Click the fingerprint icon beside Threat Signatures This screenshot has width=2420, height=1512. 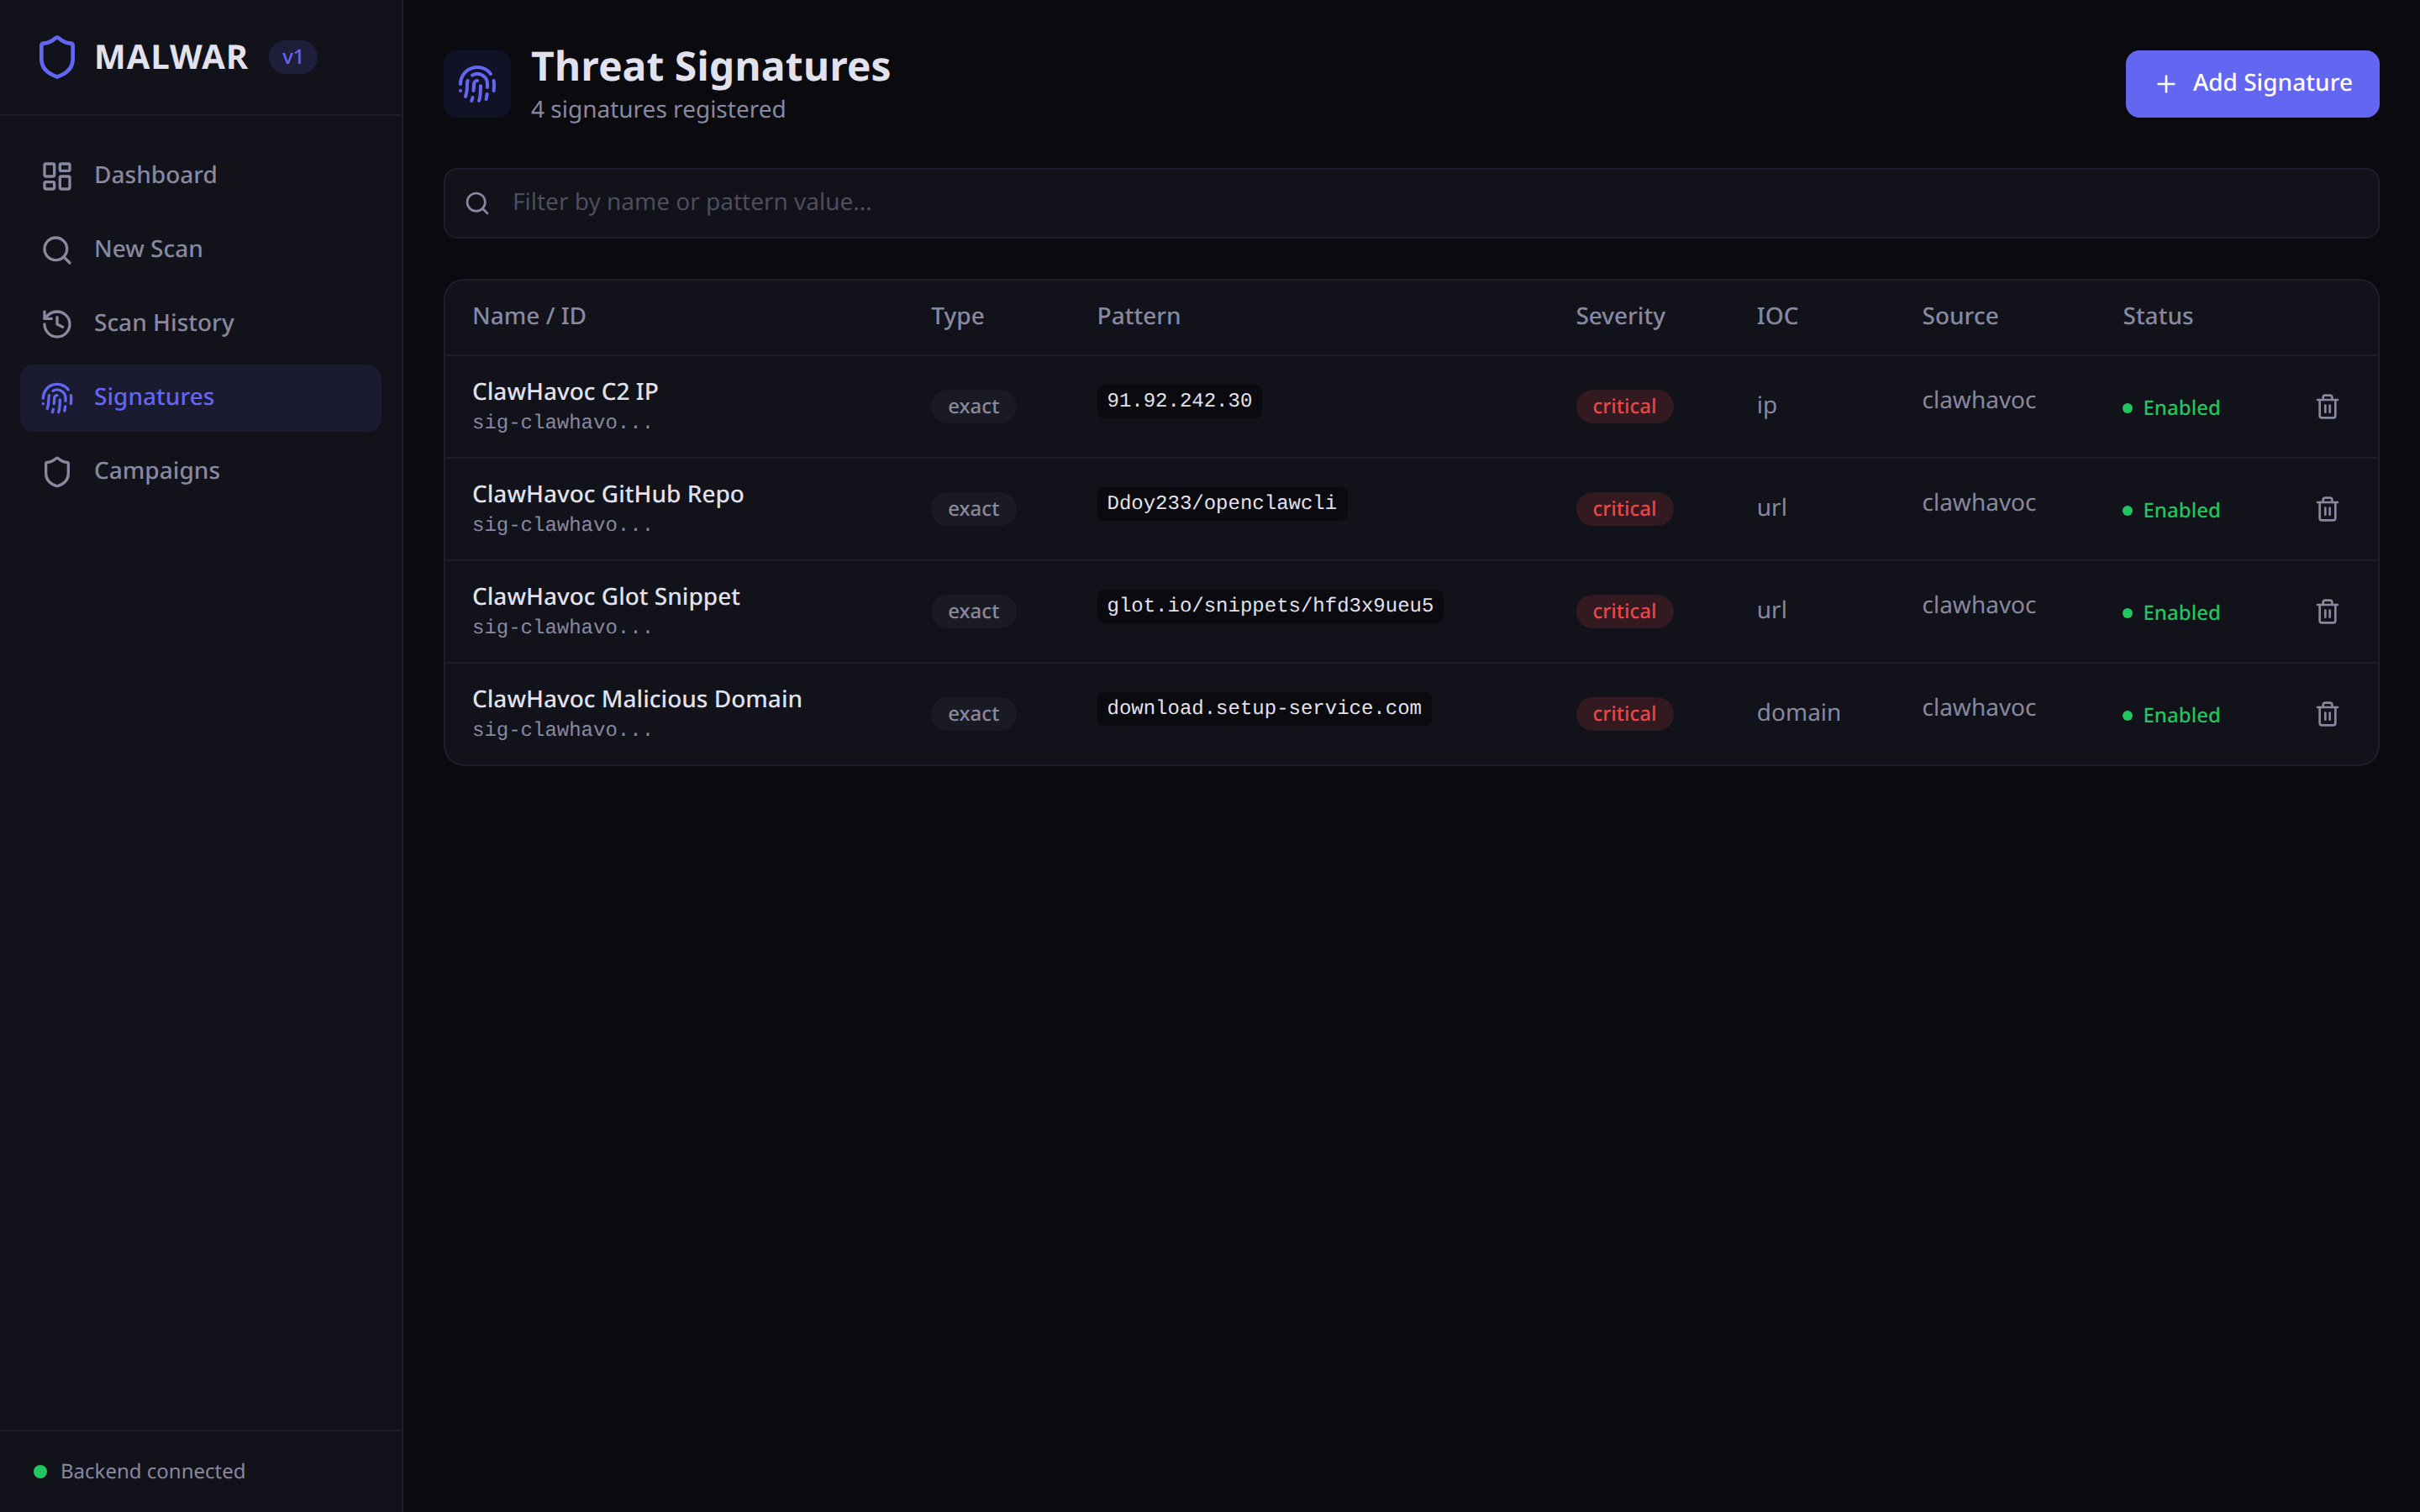[477, 84]
